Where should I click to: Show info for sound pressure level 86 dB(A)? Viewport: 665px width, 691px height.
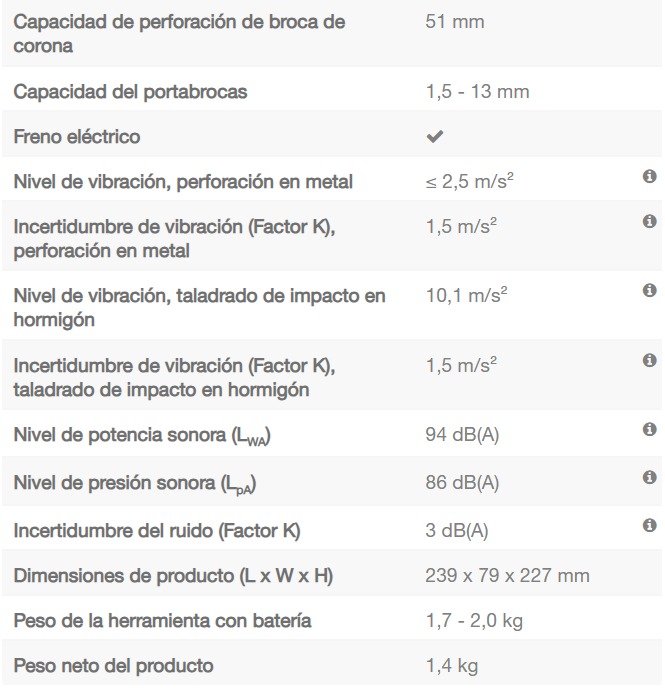(x=649, y=477)
